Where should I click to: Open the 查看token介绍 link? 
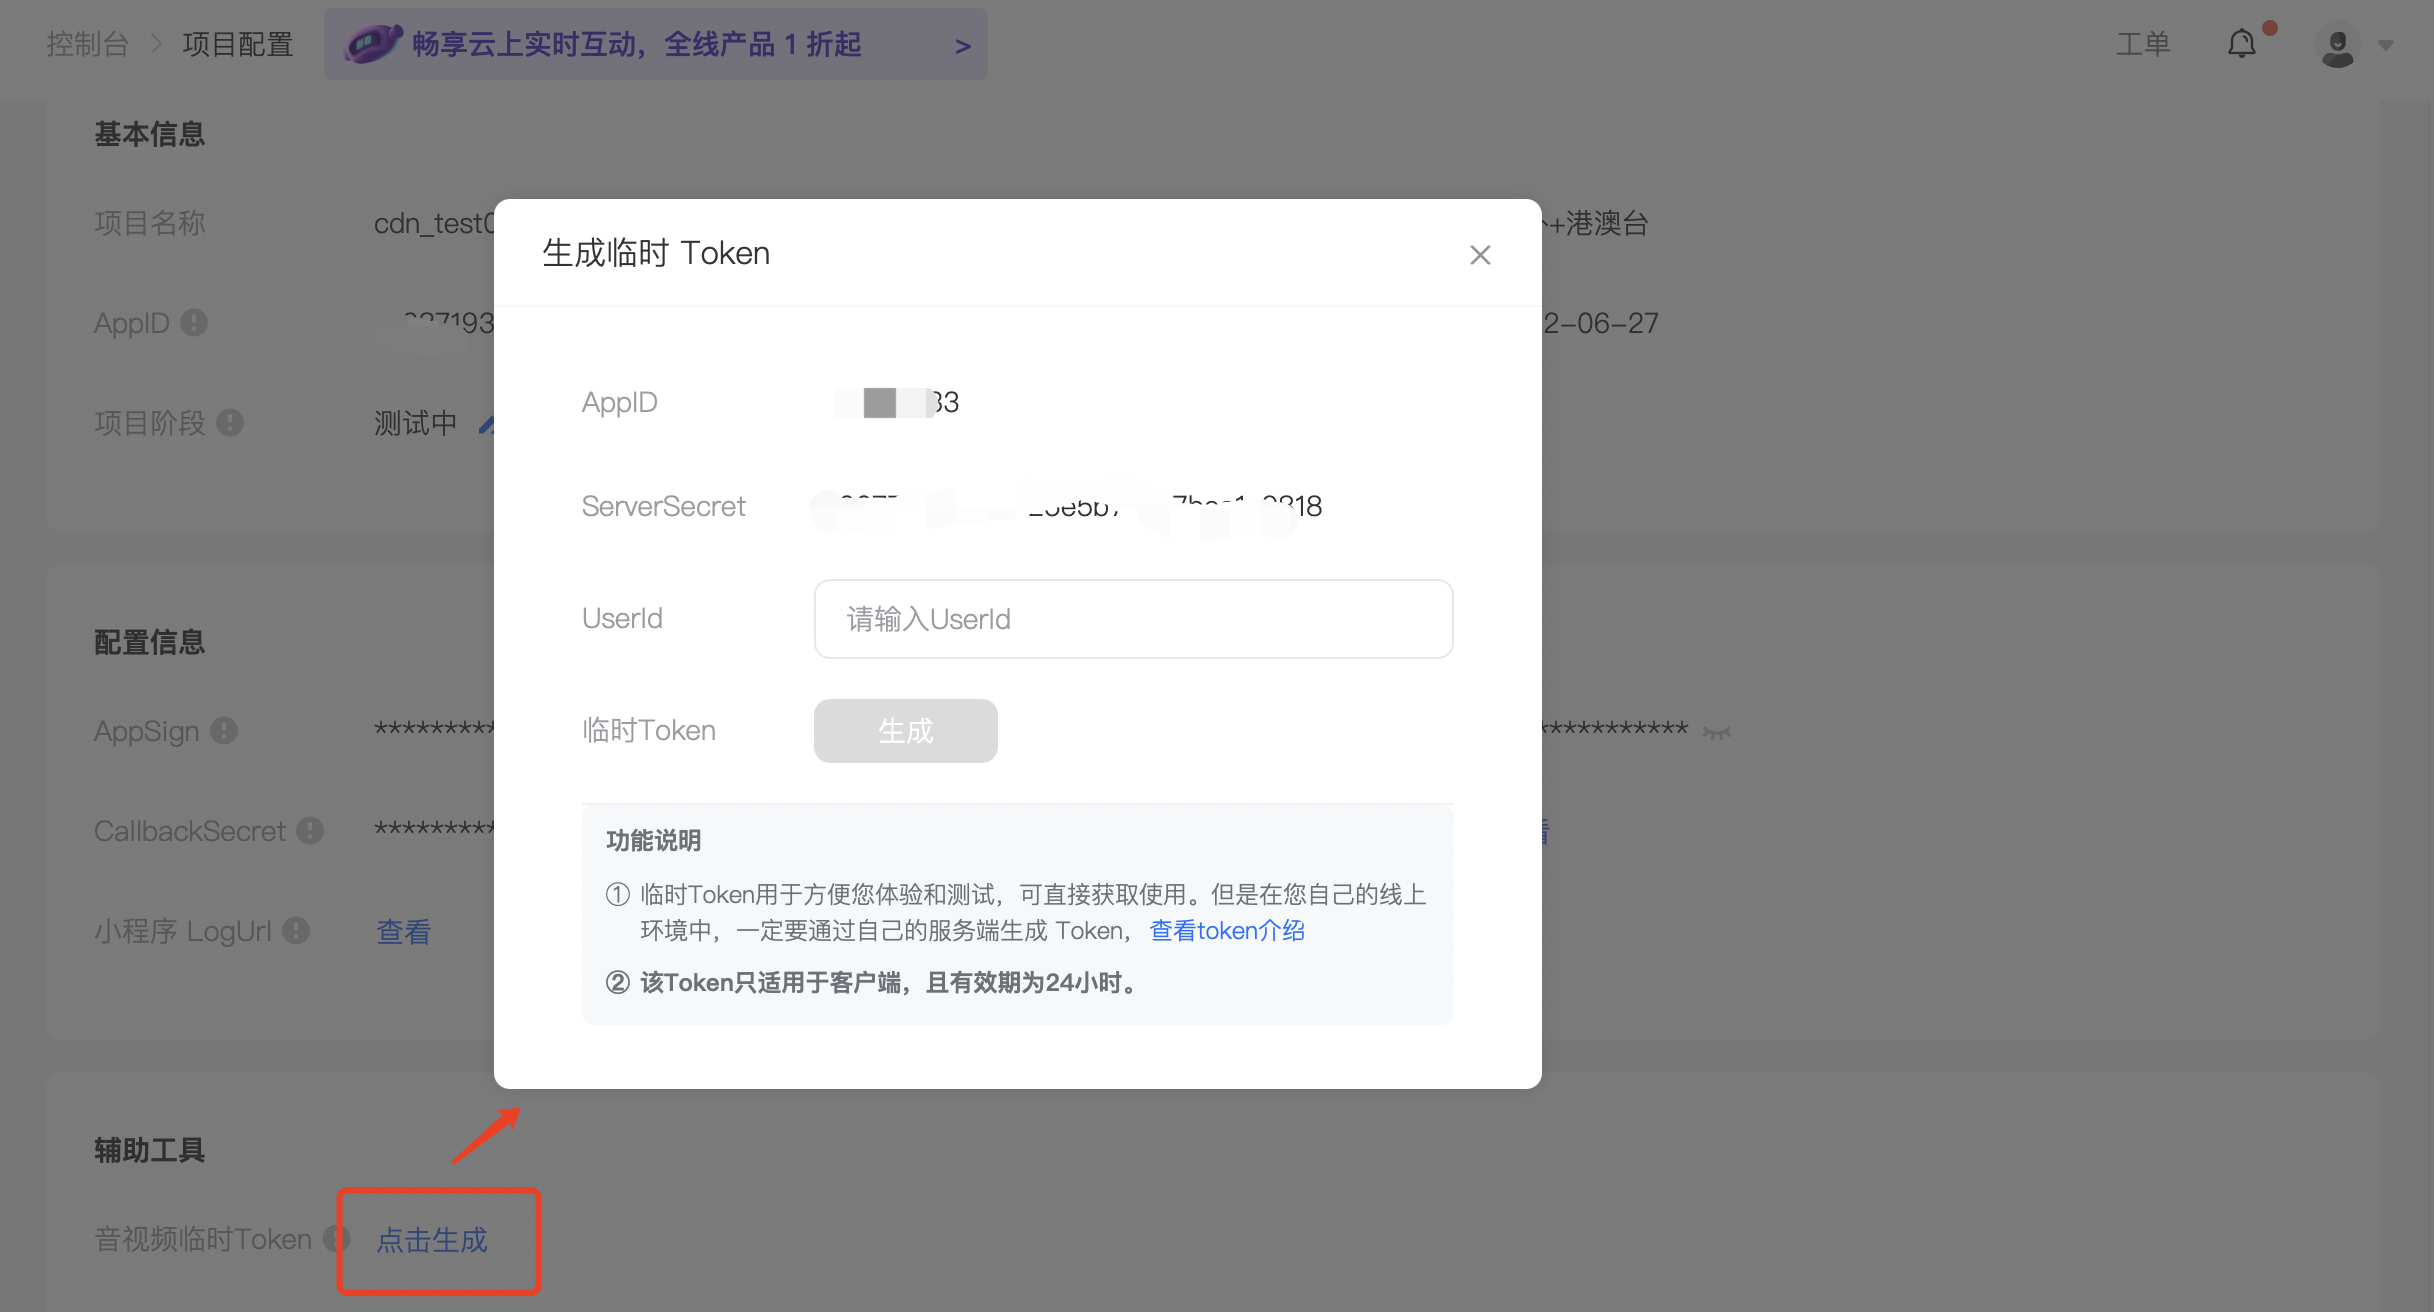coord(1227,931)
